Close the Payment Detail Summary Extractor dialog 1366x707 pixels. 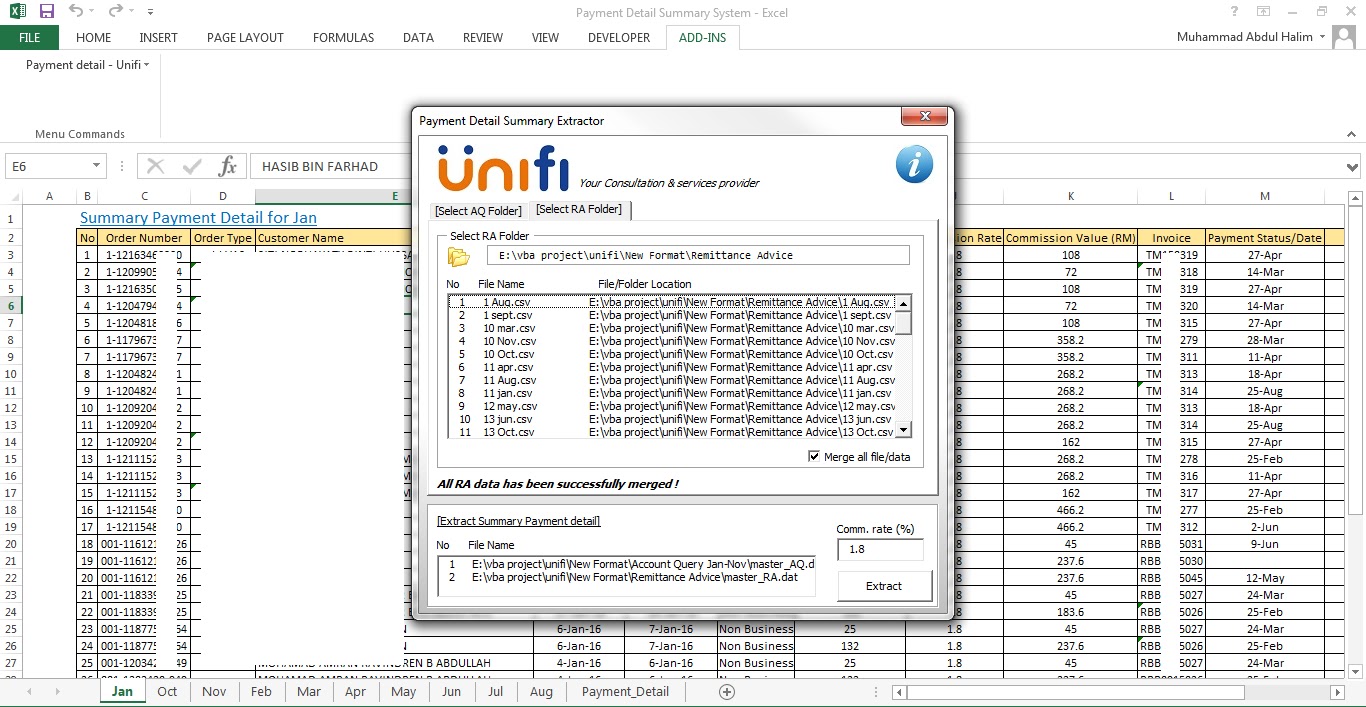[x=924, y=116]
